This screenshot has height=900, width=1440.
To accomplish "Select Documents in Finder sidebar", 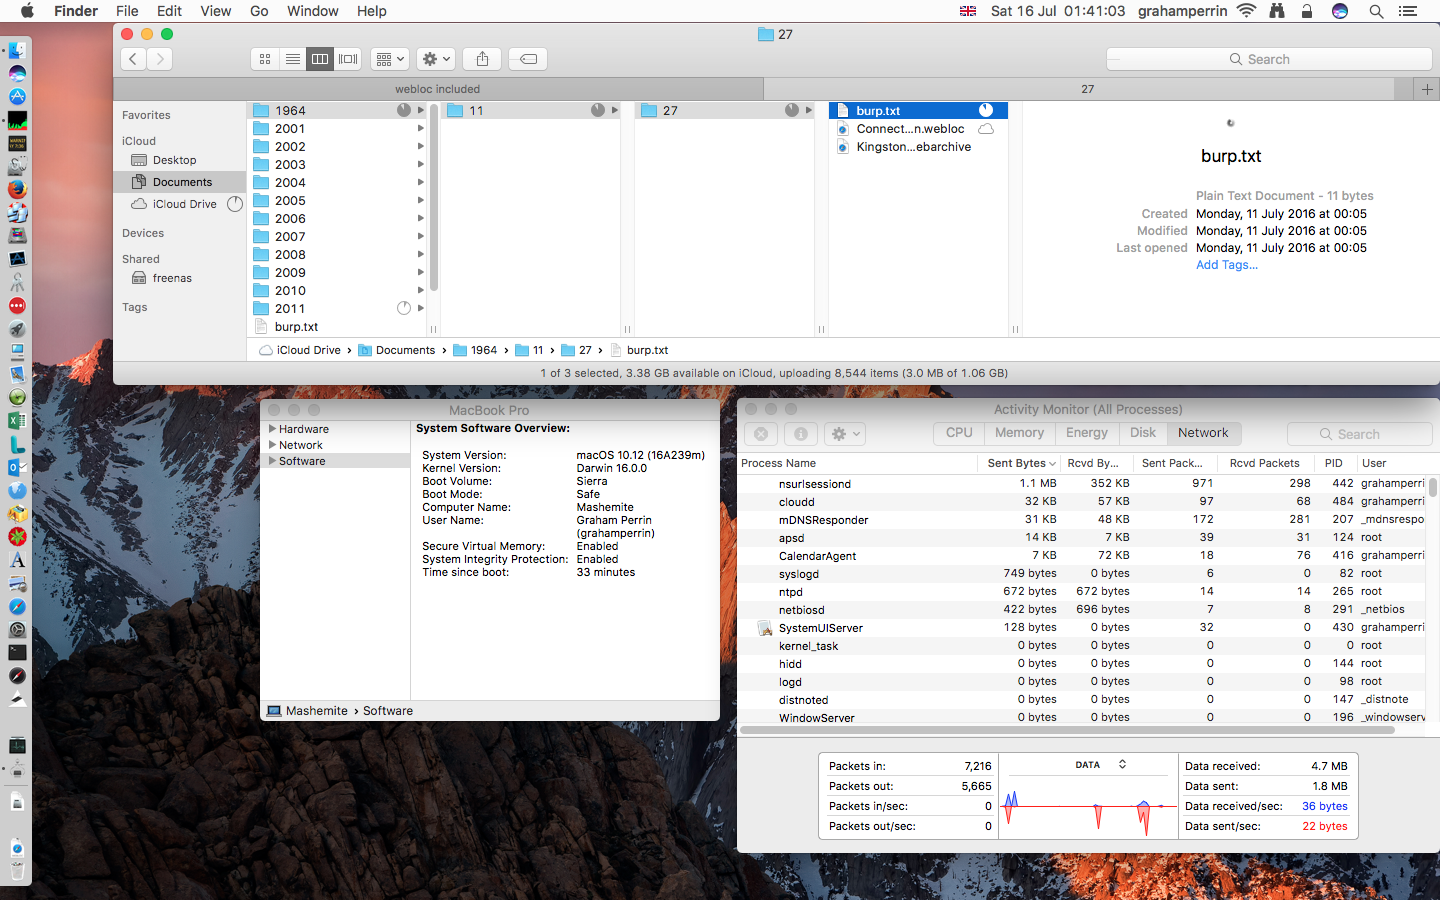I will [182, 182].
